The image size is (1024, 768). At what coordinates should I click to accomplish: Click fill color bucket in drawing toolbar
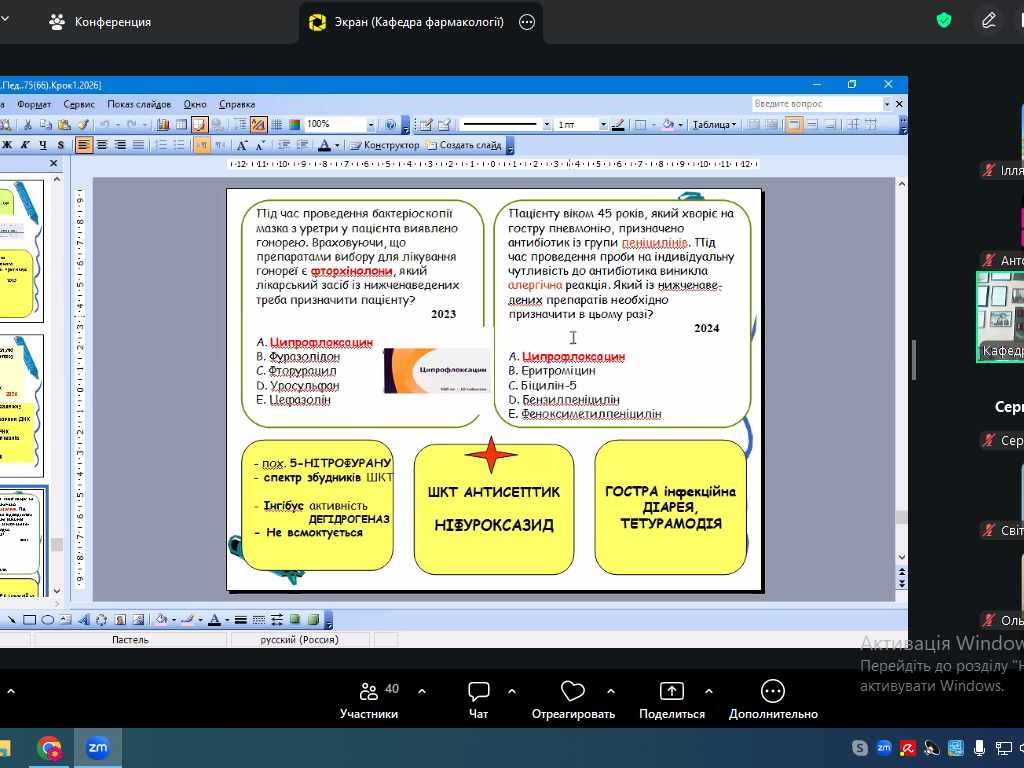pyautogui.click(x=161, y=620)
